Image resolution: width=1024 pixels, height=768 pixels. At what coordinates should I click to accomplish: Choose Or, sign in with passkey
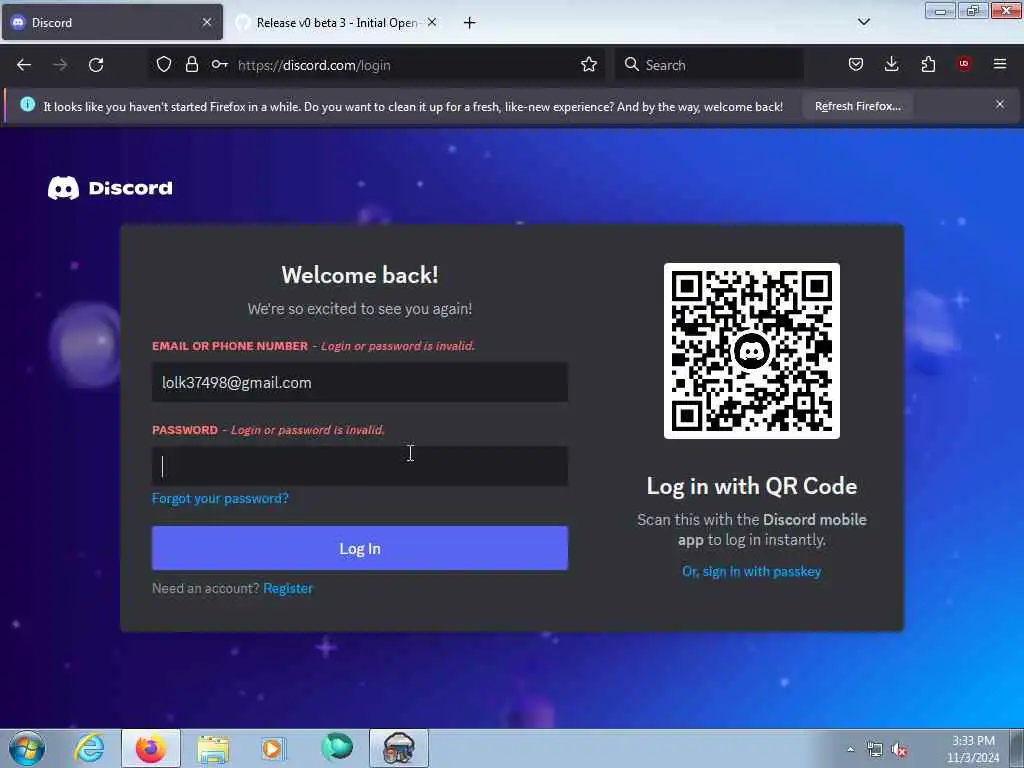pyautogui.click(x=752, y=571)
